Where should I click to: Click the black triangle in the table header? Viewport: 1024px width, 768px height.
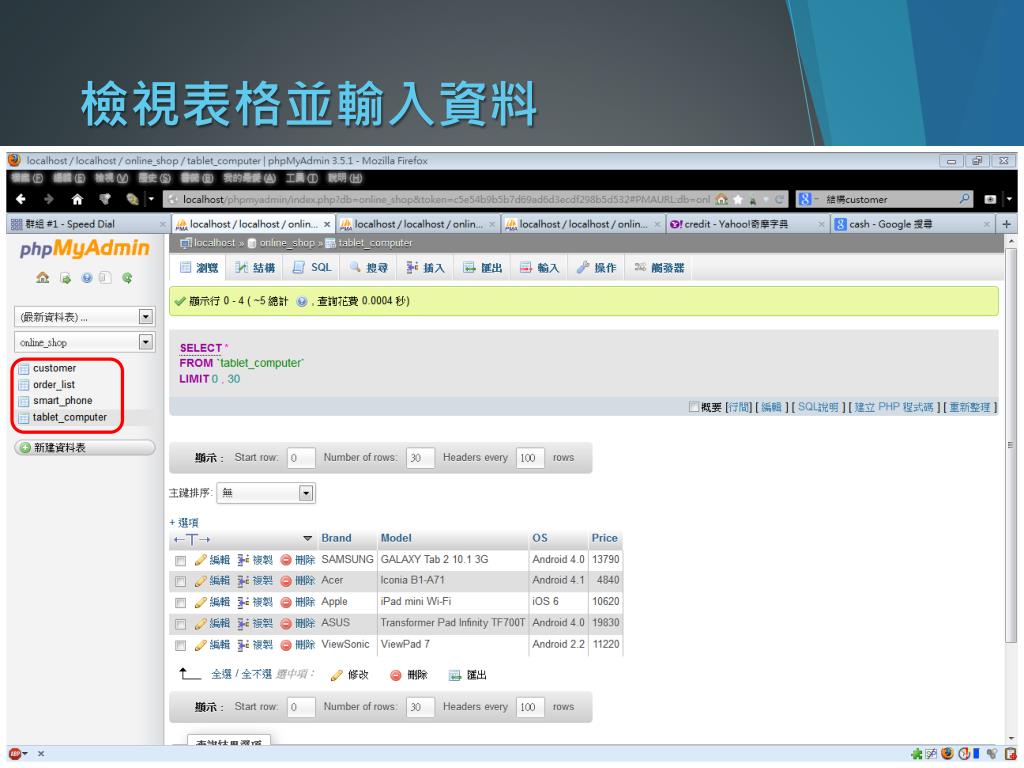tap(308, 538)
